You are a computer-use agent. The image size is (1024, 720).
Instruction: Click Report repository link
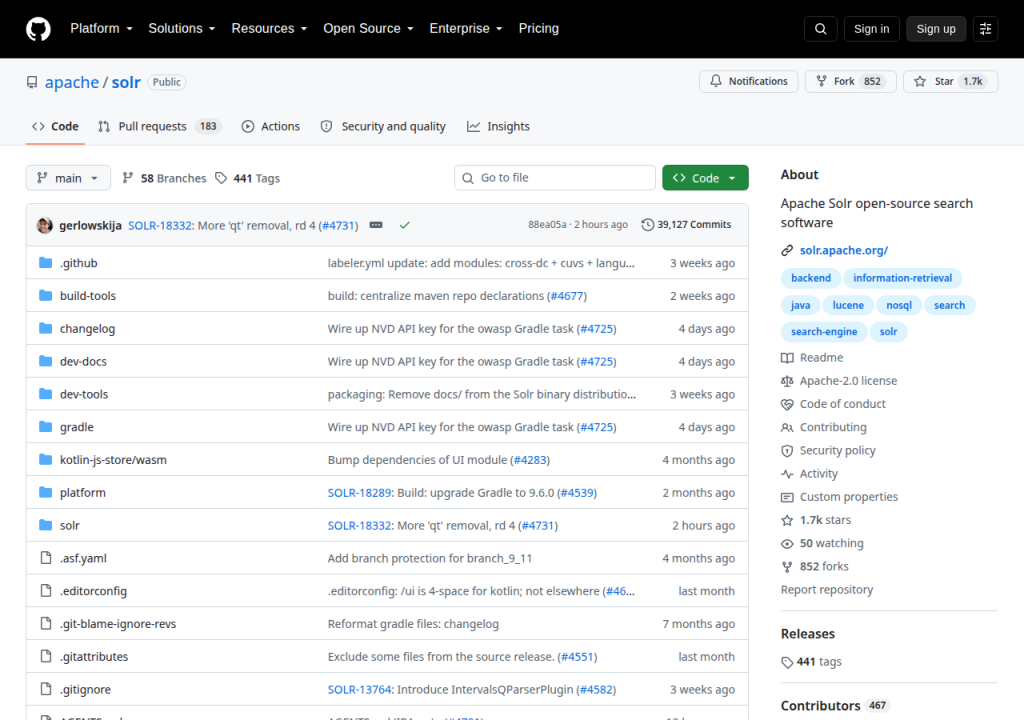tap(827, 590)
